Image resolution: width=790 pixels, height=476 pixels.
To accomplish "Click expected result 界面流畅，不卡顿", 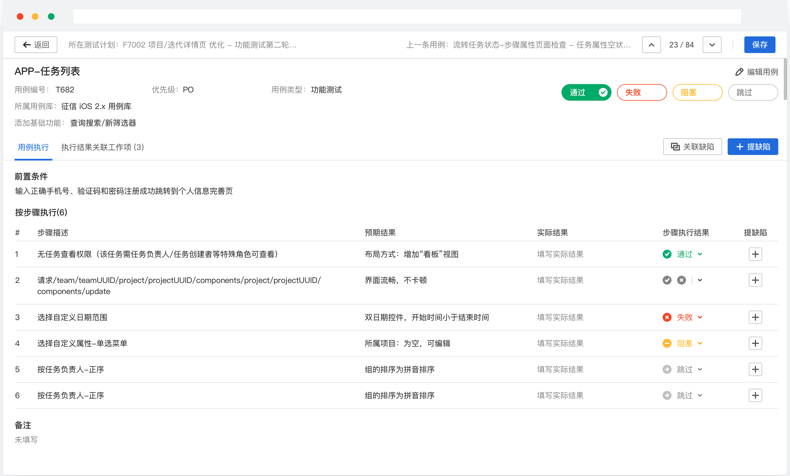I will pos(396,280).
